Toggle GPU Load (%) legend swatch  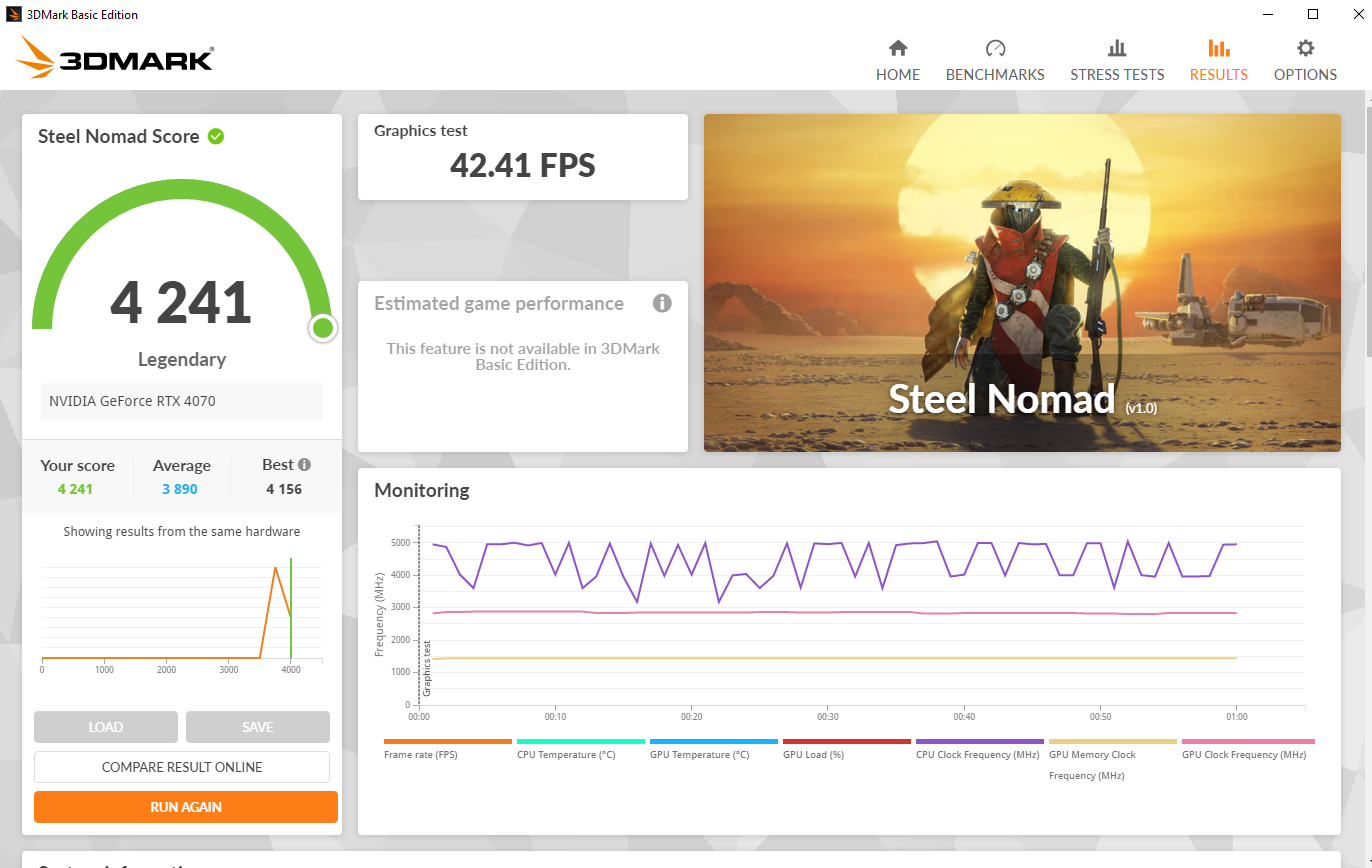pyautogui.click(x=846, y=742)
